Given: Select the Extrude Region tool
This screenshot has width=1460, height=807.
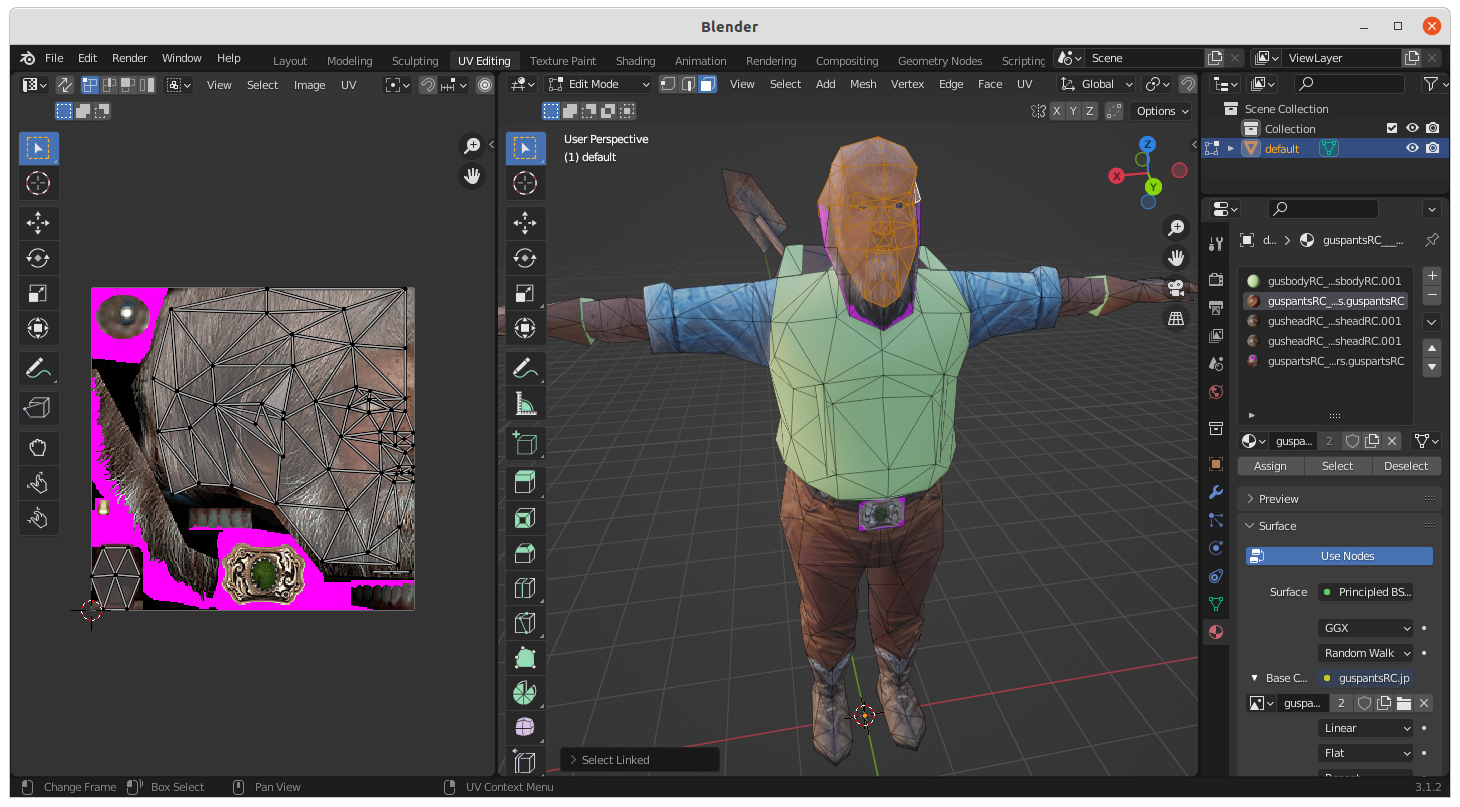Looking at the screenshot, I should [525, 483].
